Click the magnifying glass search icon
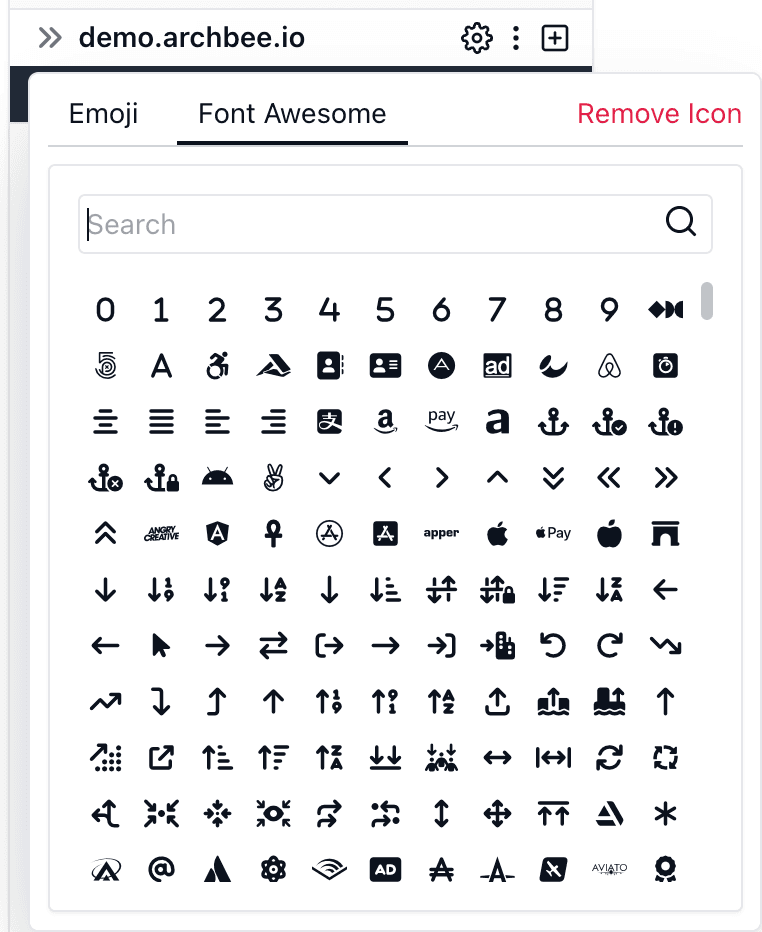Screen dimensions: 762x932 pos(681,222)
